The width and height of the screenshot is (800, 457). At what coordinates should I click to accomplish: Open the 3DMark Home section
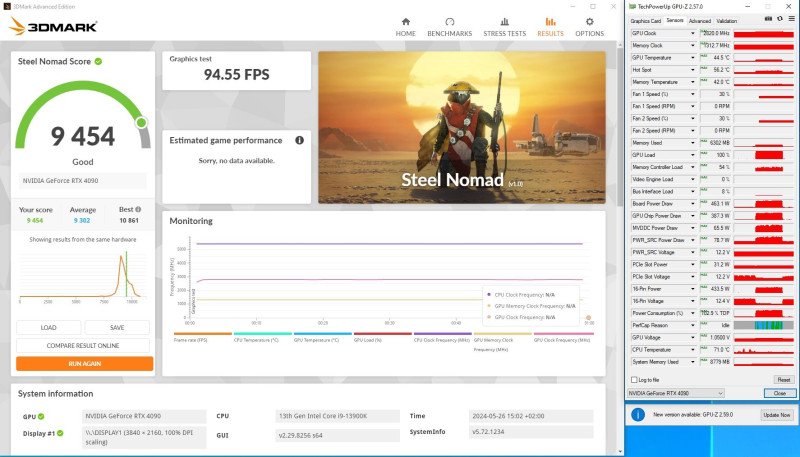[x=406, y=27]
